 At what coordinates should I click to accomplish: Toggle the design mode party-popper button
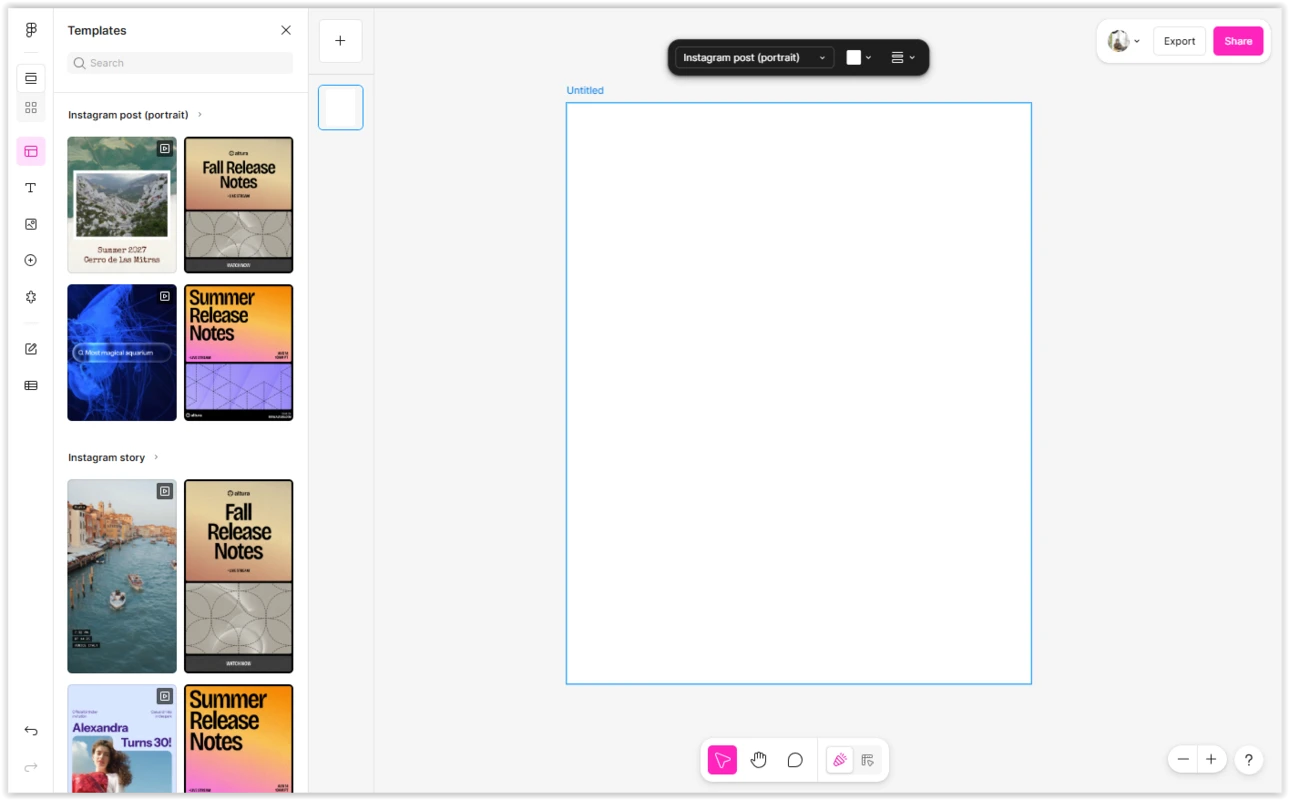tap(840, 760)
